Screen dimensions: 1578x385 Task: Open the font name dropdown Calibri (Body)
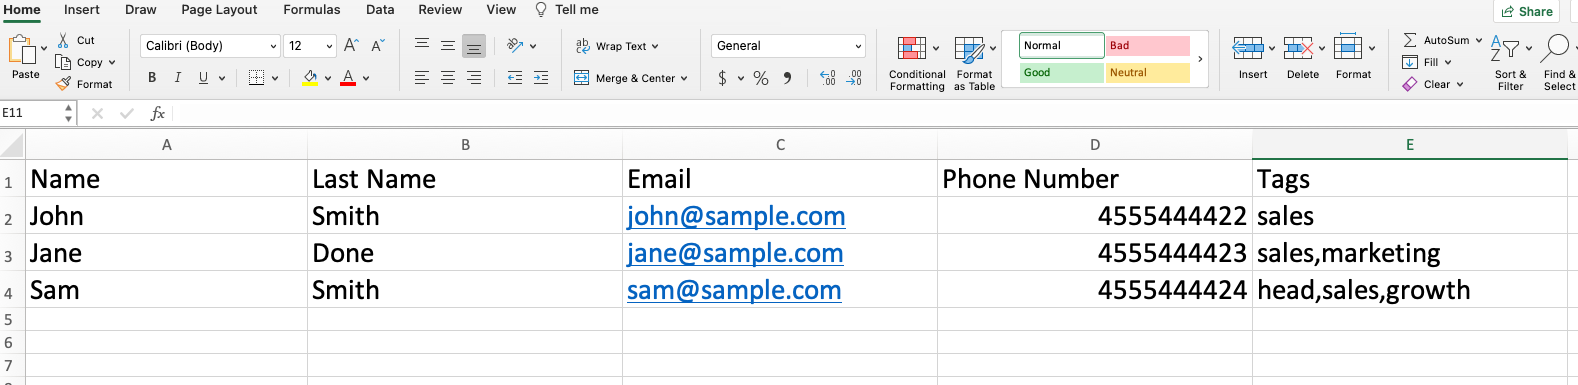click(210, 46)
